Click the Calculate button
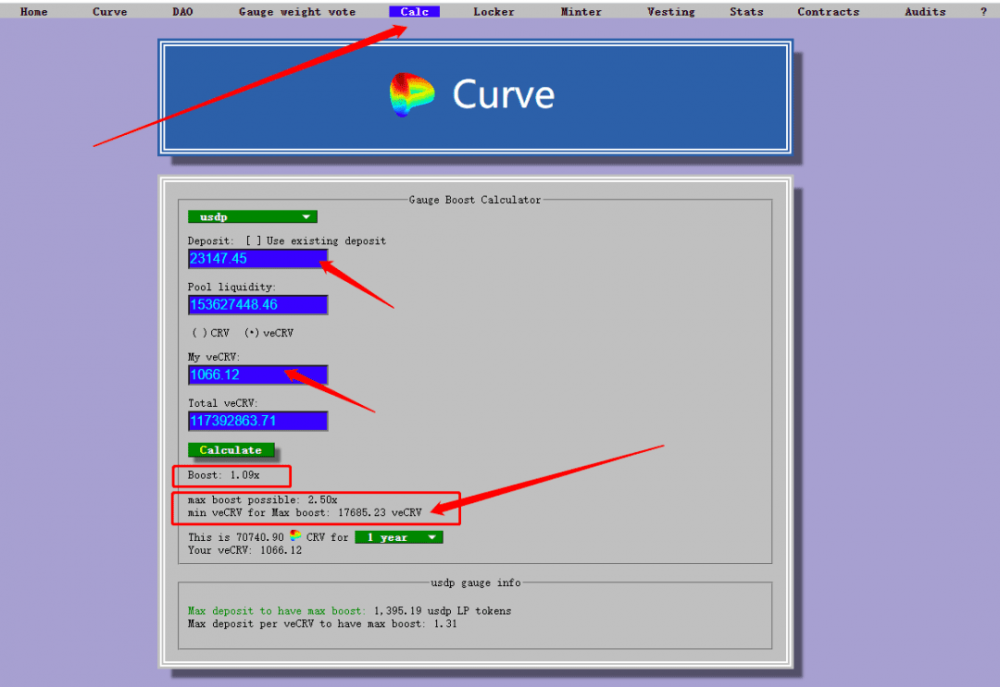This screenshot has width=1000, height=687. point(231,450)
